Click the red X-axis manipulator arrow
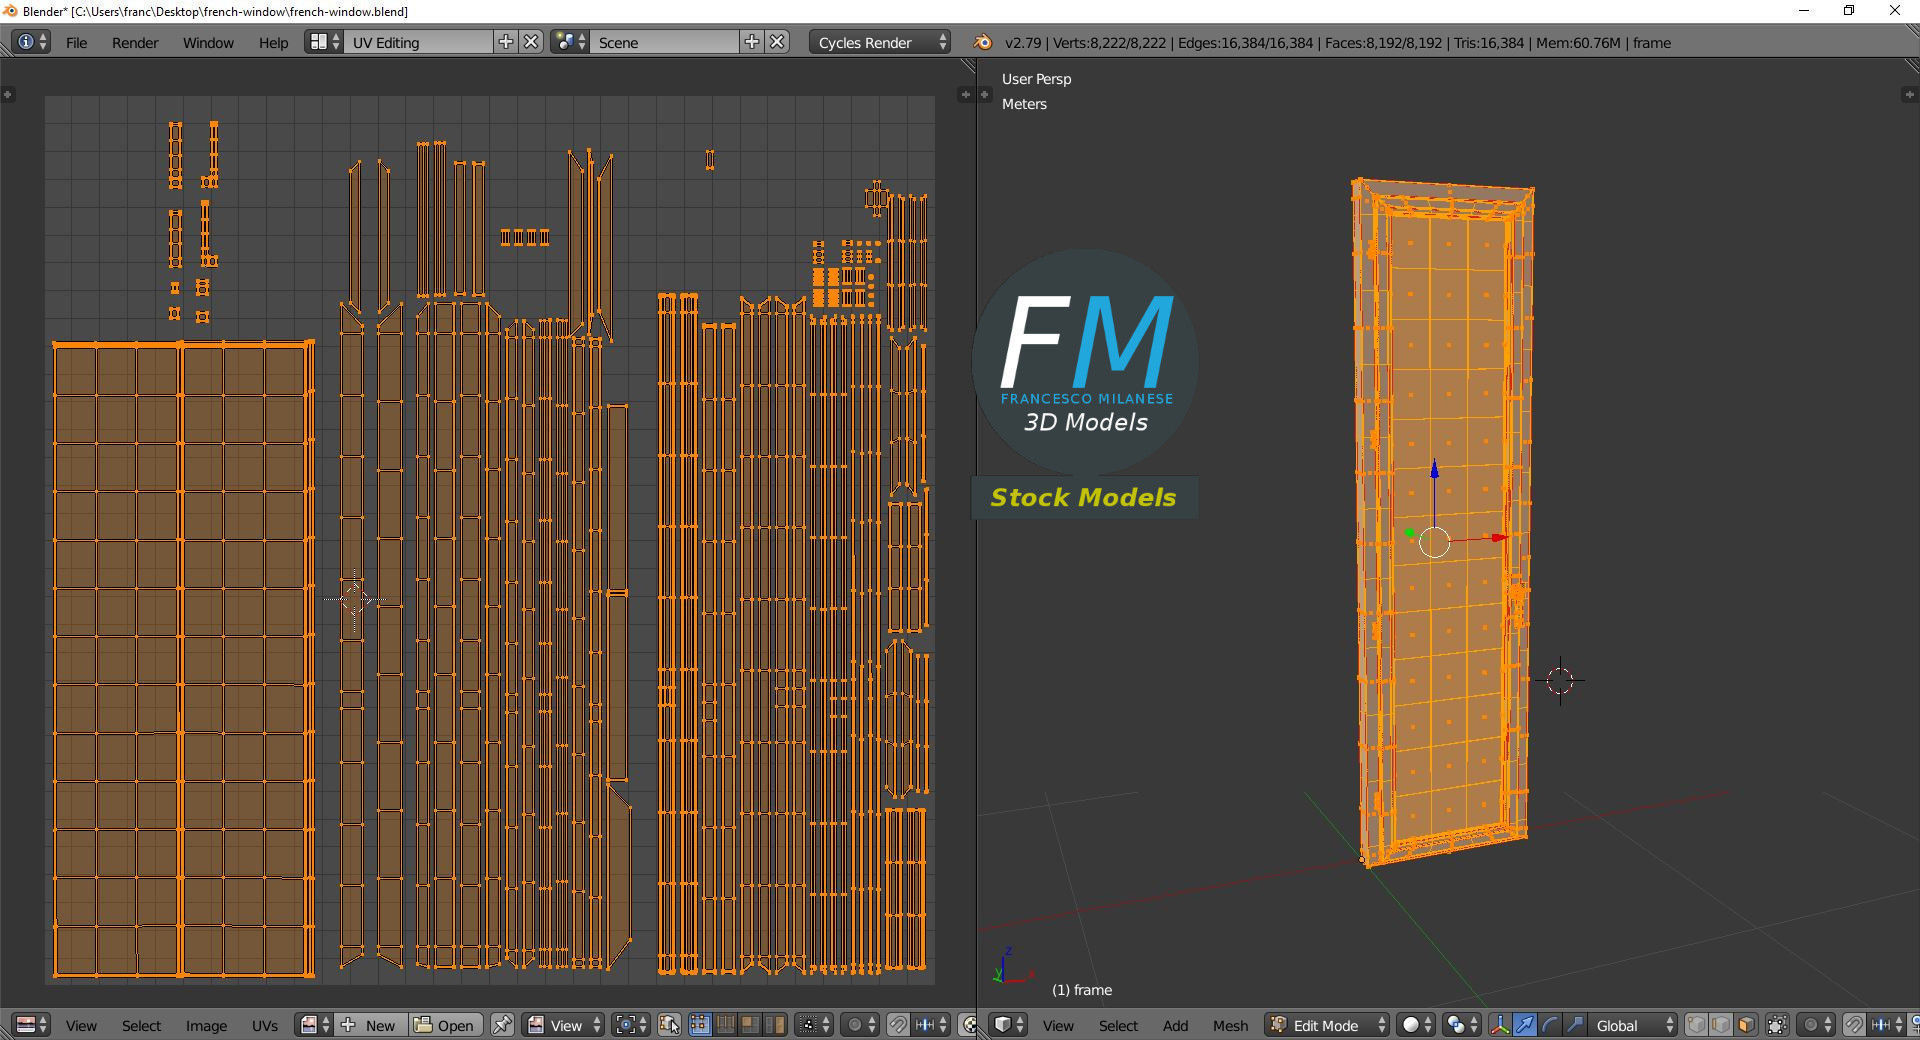The height and width of the screenshot is (1040, 1920). click(1498, 538)
